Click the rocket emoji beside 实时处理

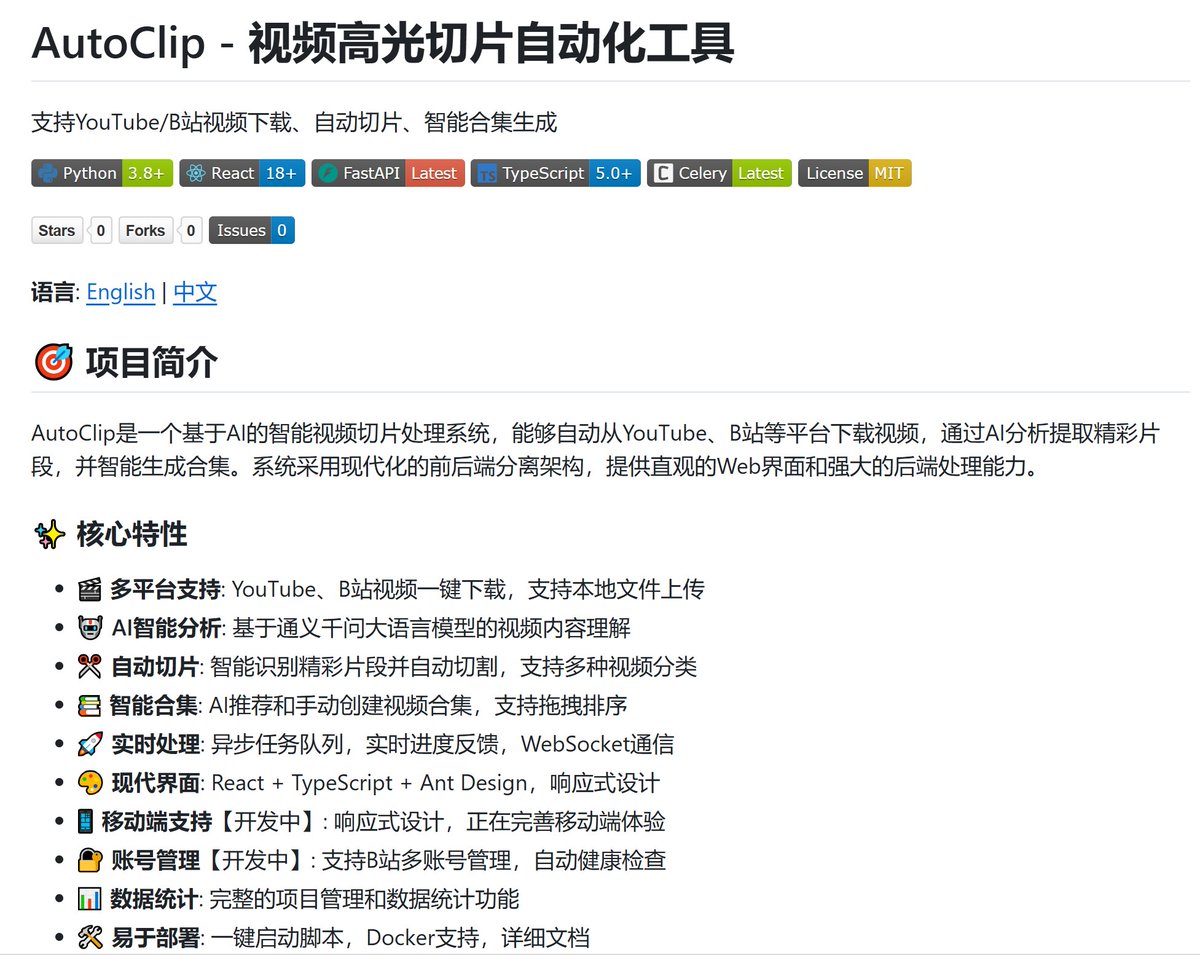90,744
